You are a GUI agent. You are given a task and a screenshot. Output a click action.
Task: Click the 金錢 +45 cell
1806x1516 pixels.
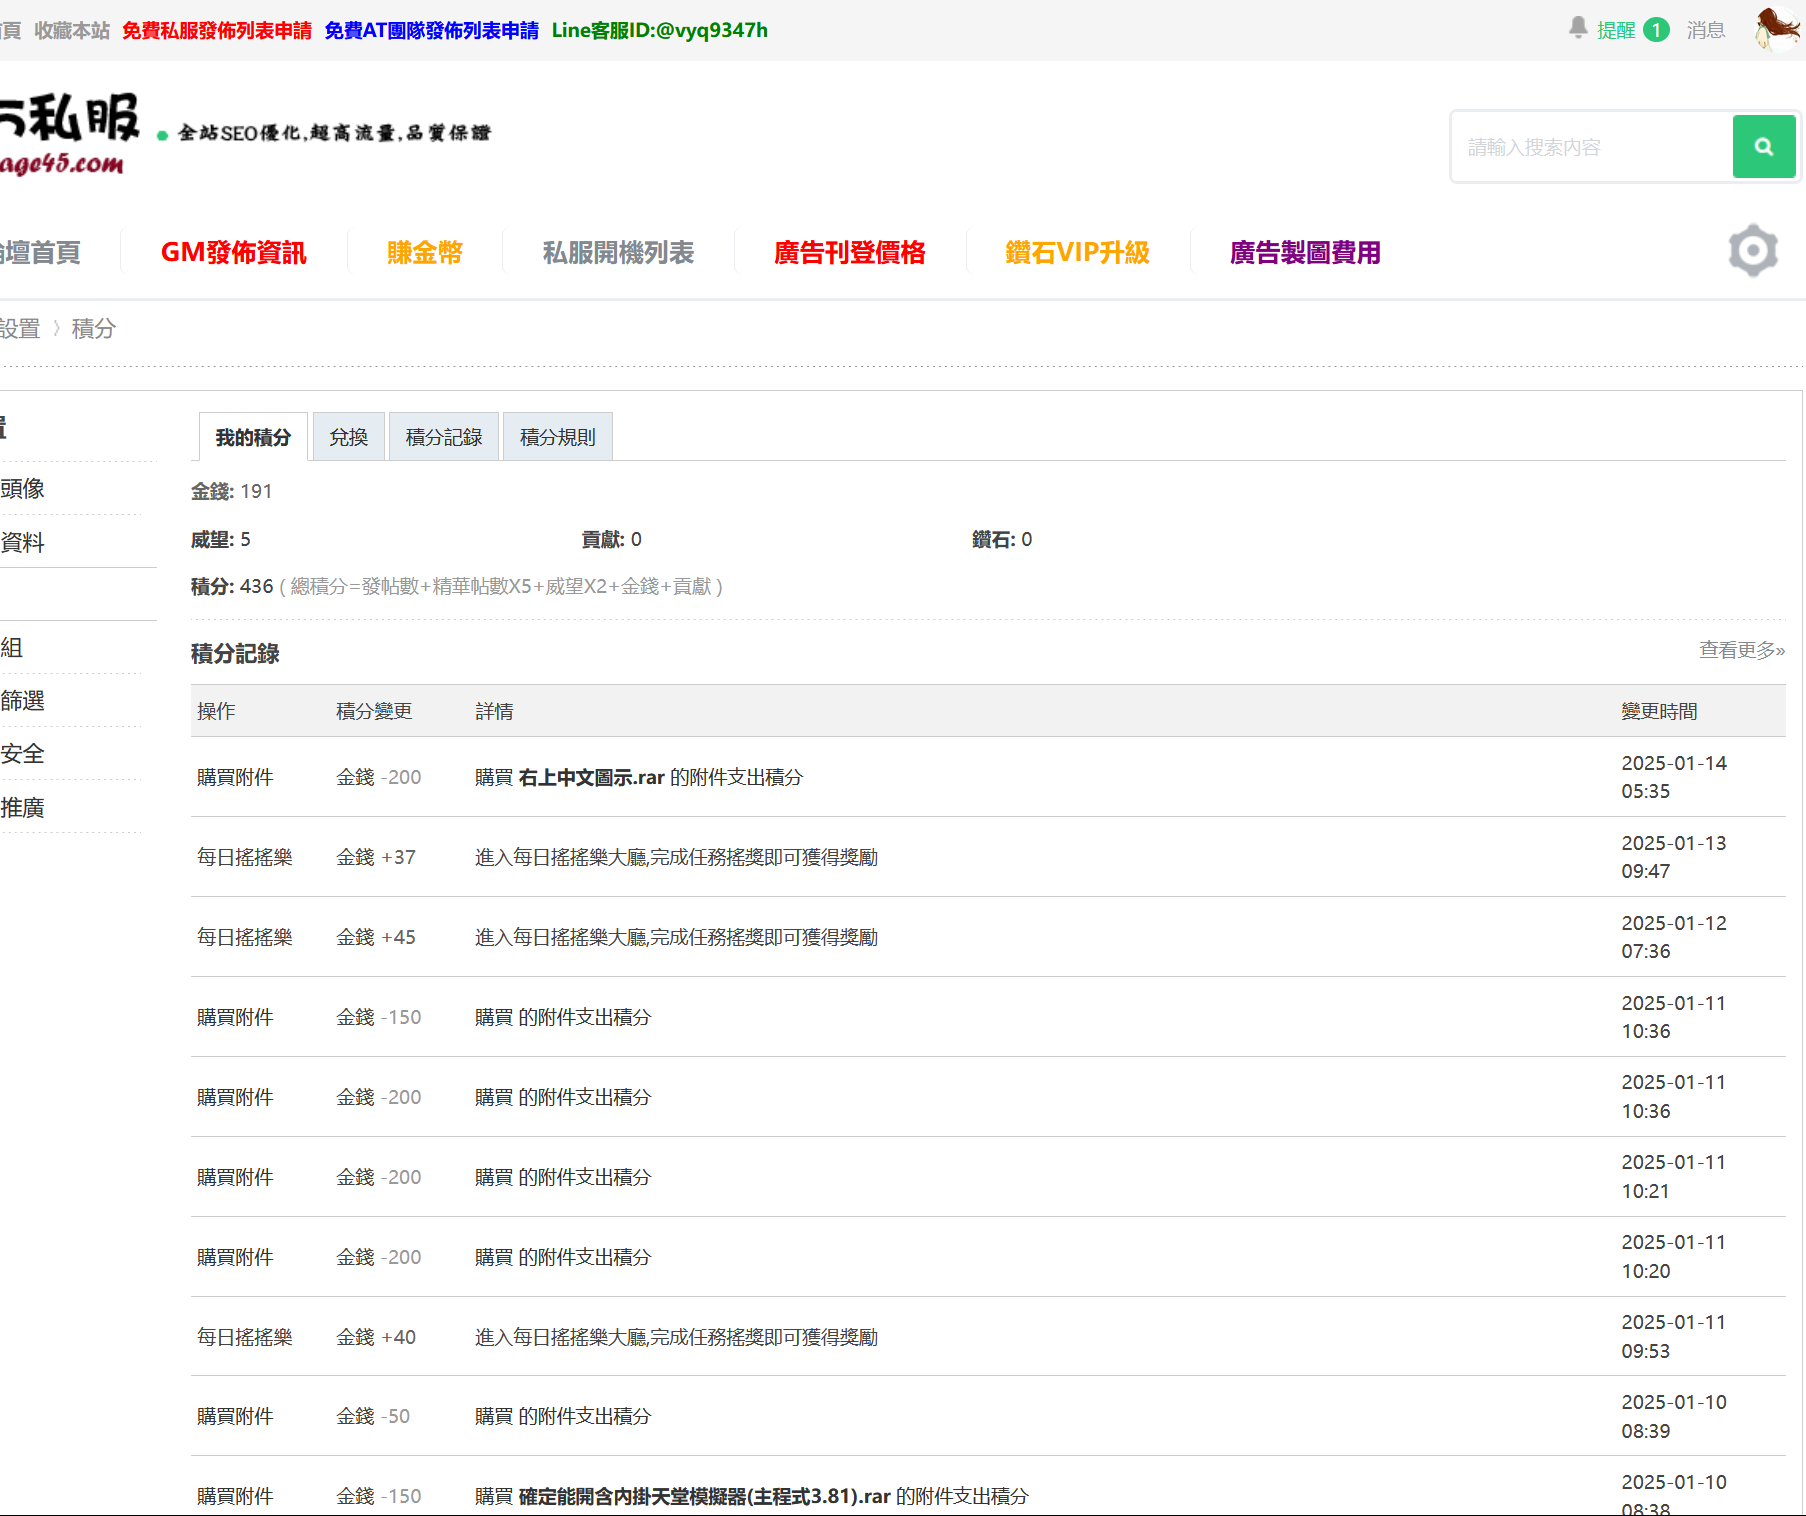(376, 937)
